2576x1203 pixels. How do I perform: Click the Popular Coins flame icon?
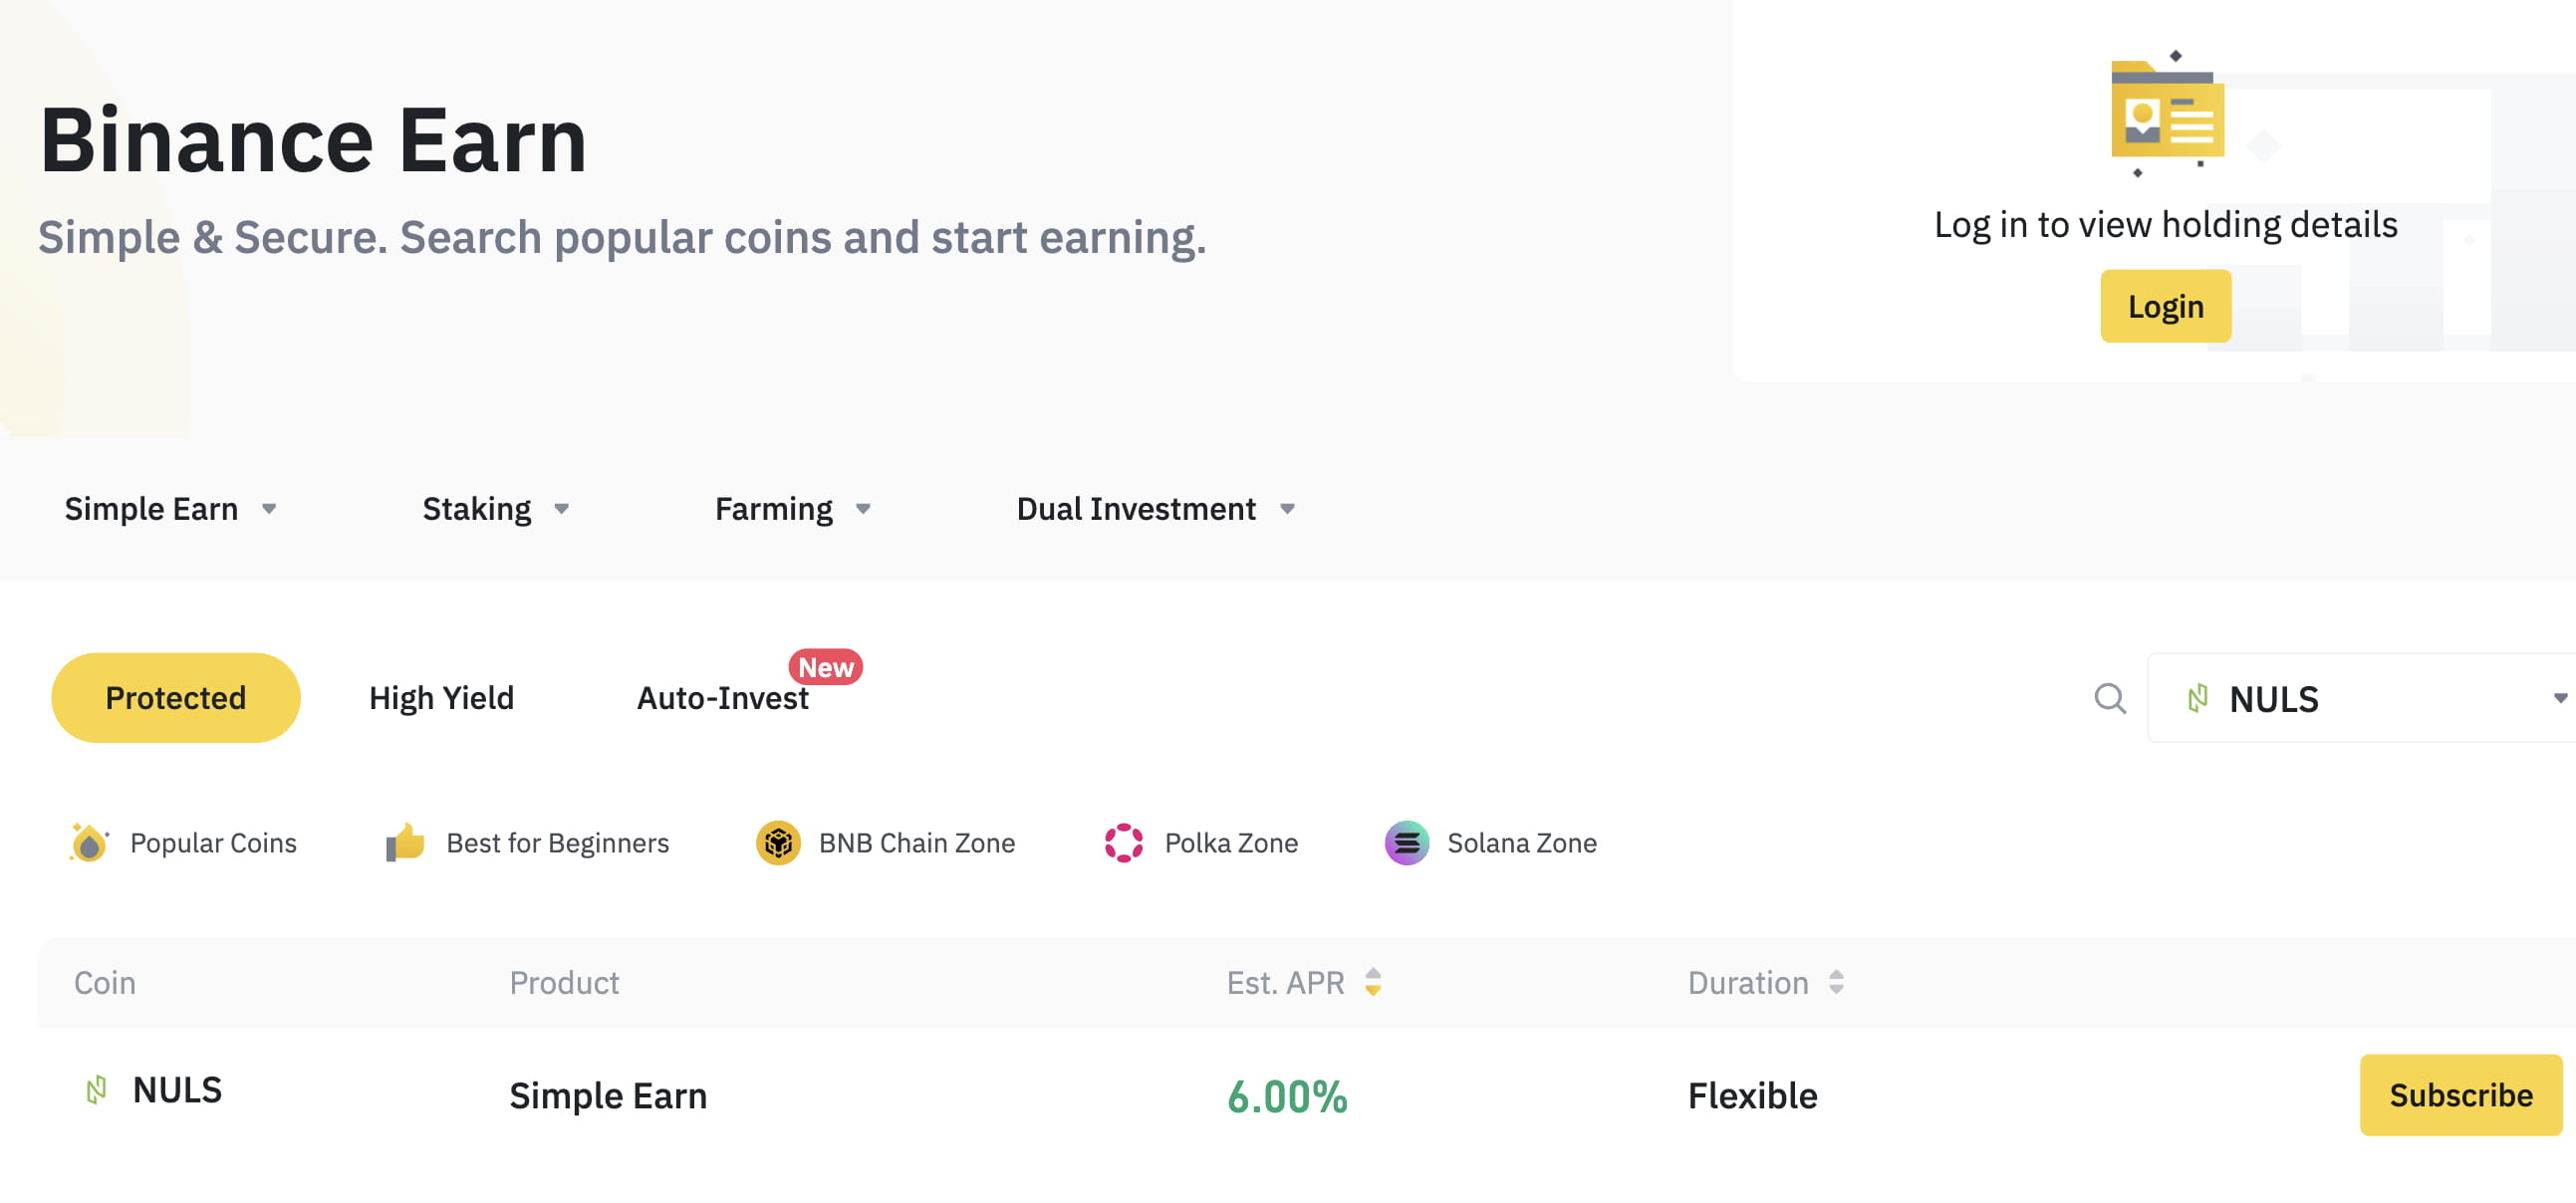pyautogui.click(x=89, y=843)
